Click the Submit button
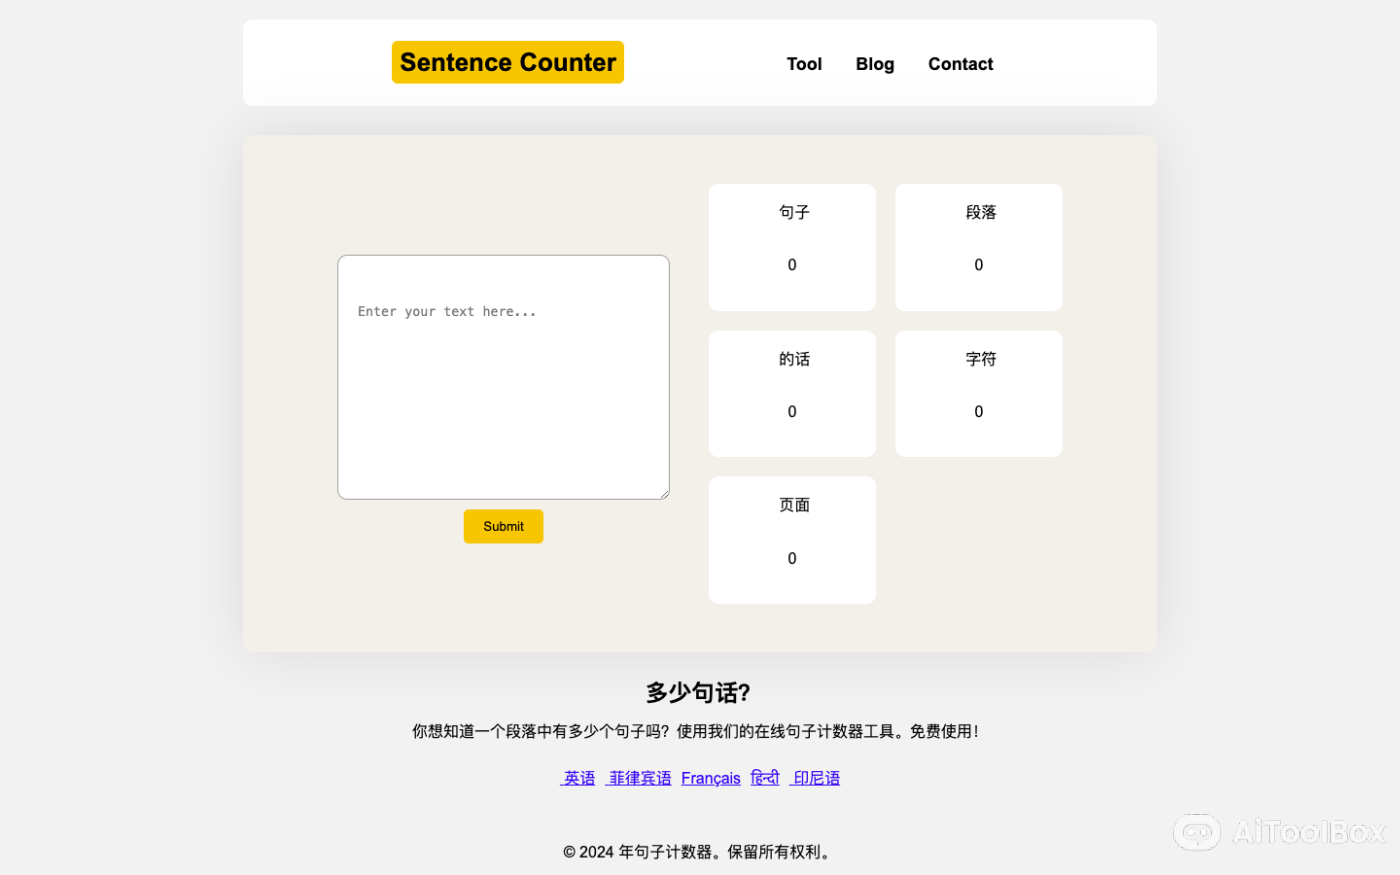This screenshot has width=1400, height=875. [503, 526]
